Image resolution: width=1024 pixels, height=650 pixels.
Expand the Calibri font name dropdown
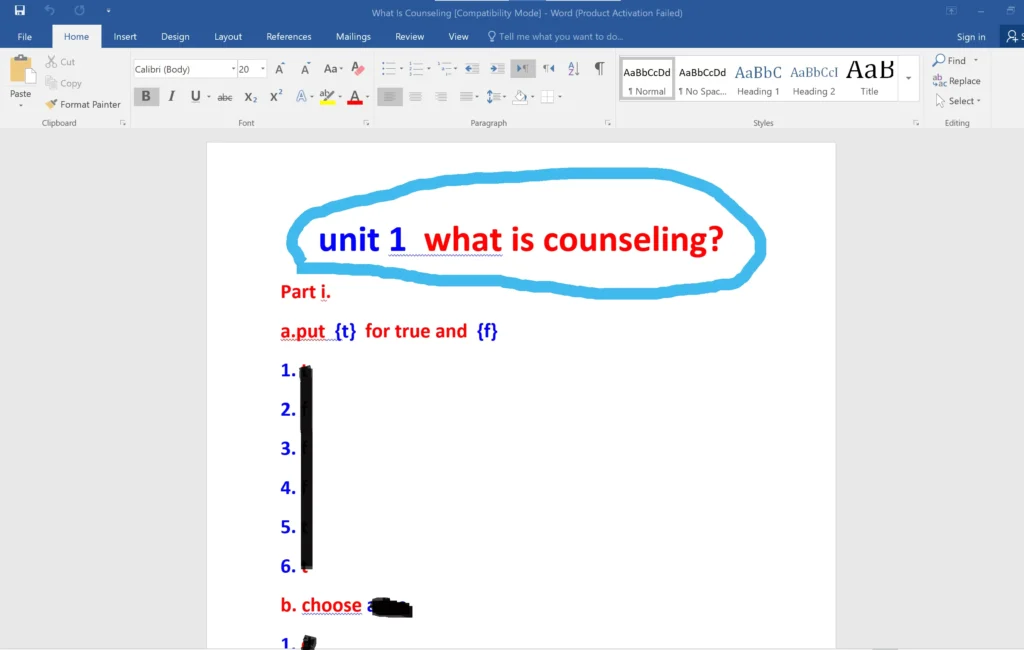(232, 68)
